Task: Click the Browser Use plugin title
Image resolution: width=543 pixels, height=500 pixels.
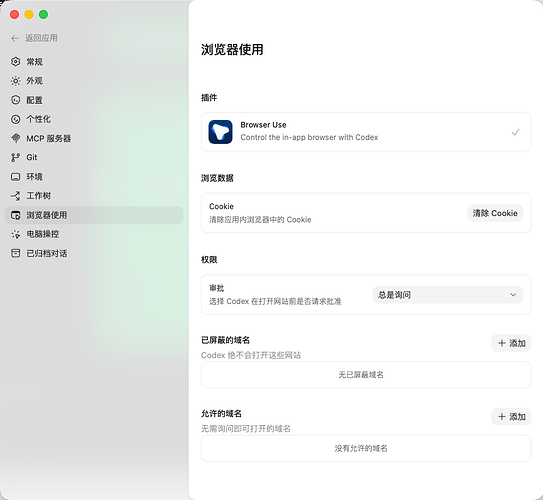Action: point(263,125)
